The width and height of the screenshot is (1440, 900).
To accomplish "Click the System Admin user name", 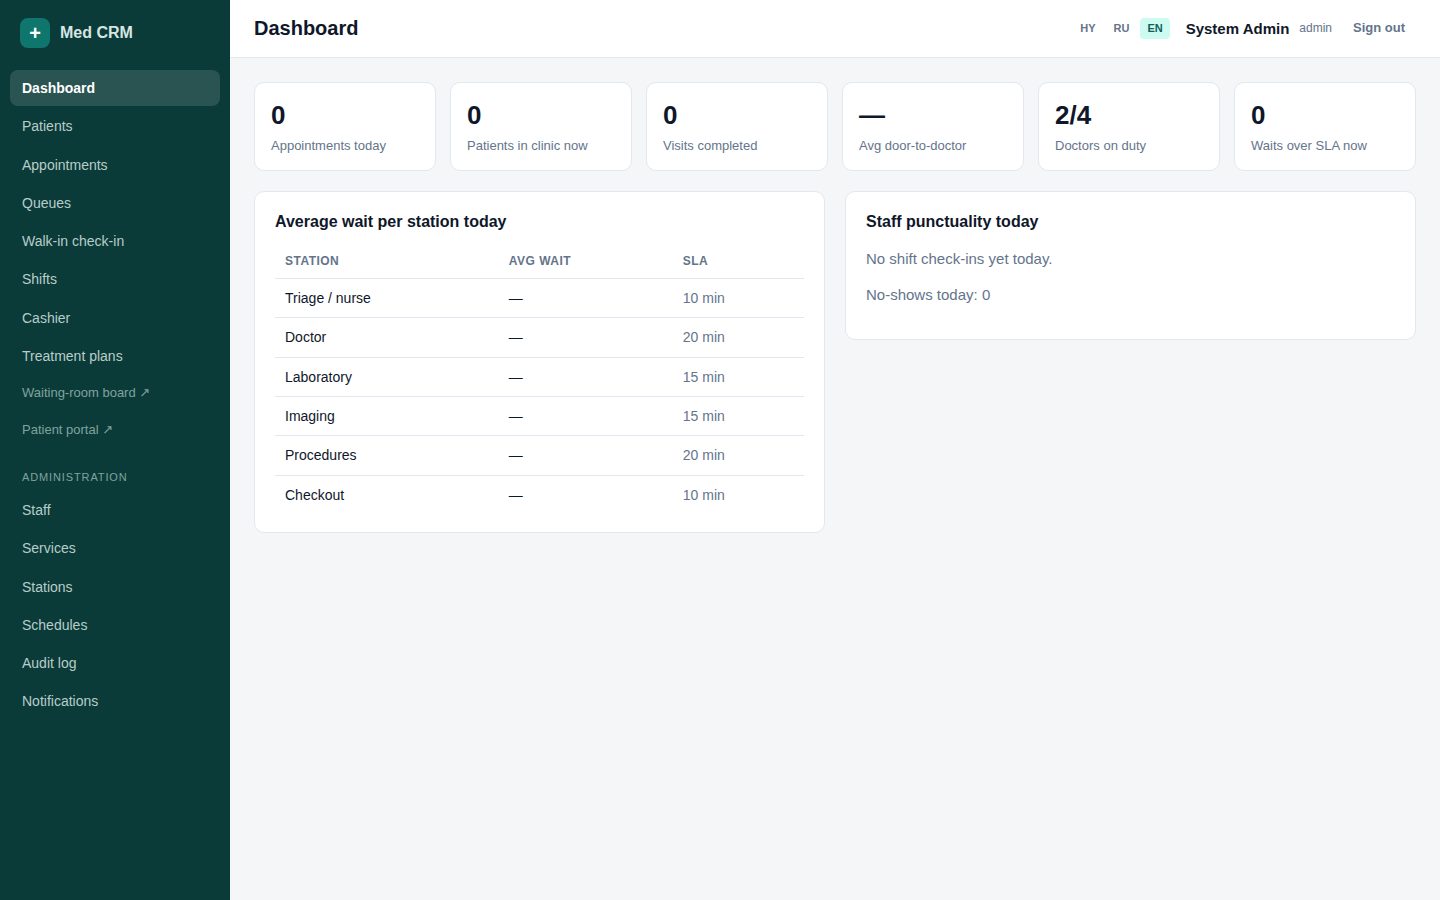I will click(x=1237, y=29).
